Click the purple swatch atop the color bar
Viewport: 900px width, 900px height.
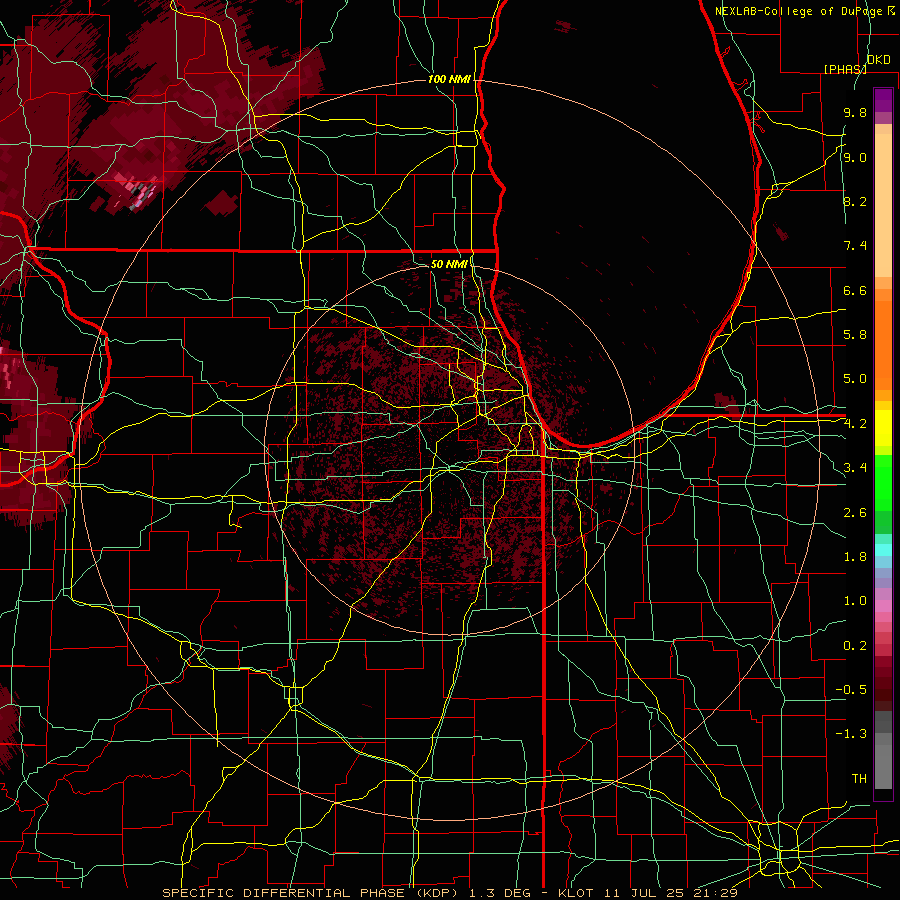click(883, 100)
